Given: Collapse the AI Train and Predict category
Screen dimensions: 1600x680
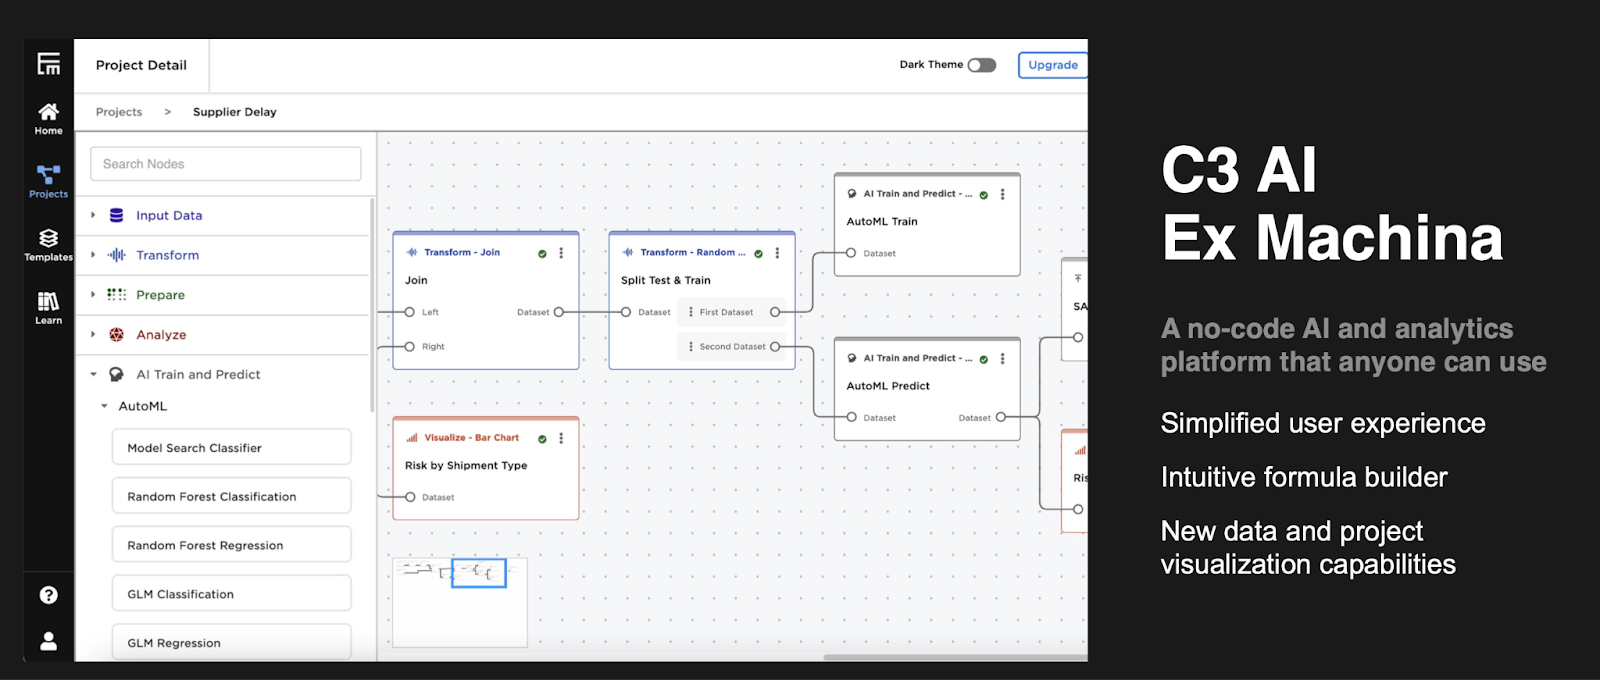Looking at the screenshot, I should 94,375.
